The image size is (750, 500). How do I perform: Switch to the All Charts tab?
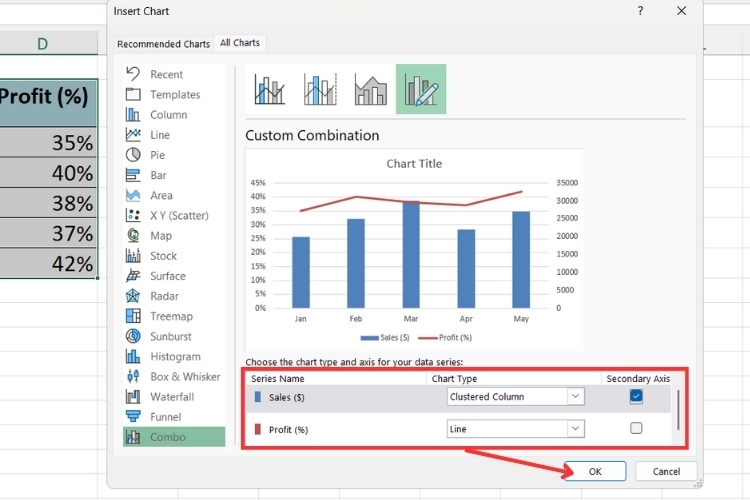pyautogui.click(x=240, y=43)
